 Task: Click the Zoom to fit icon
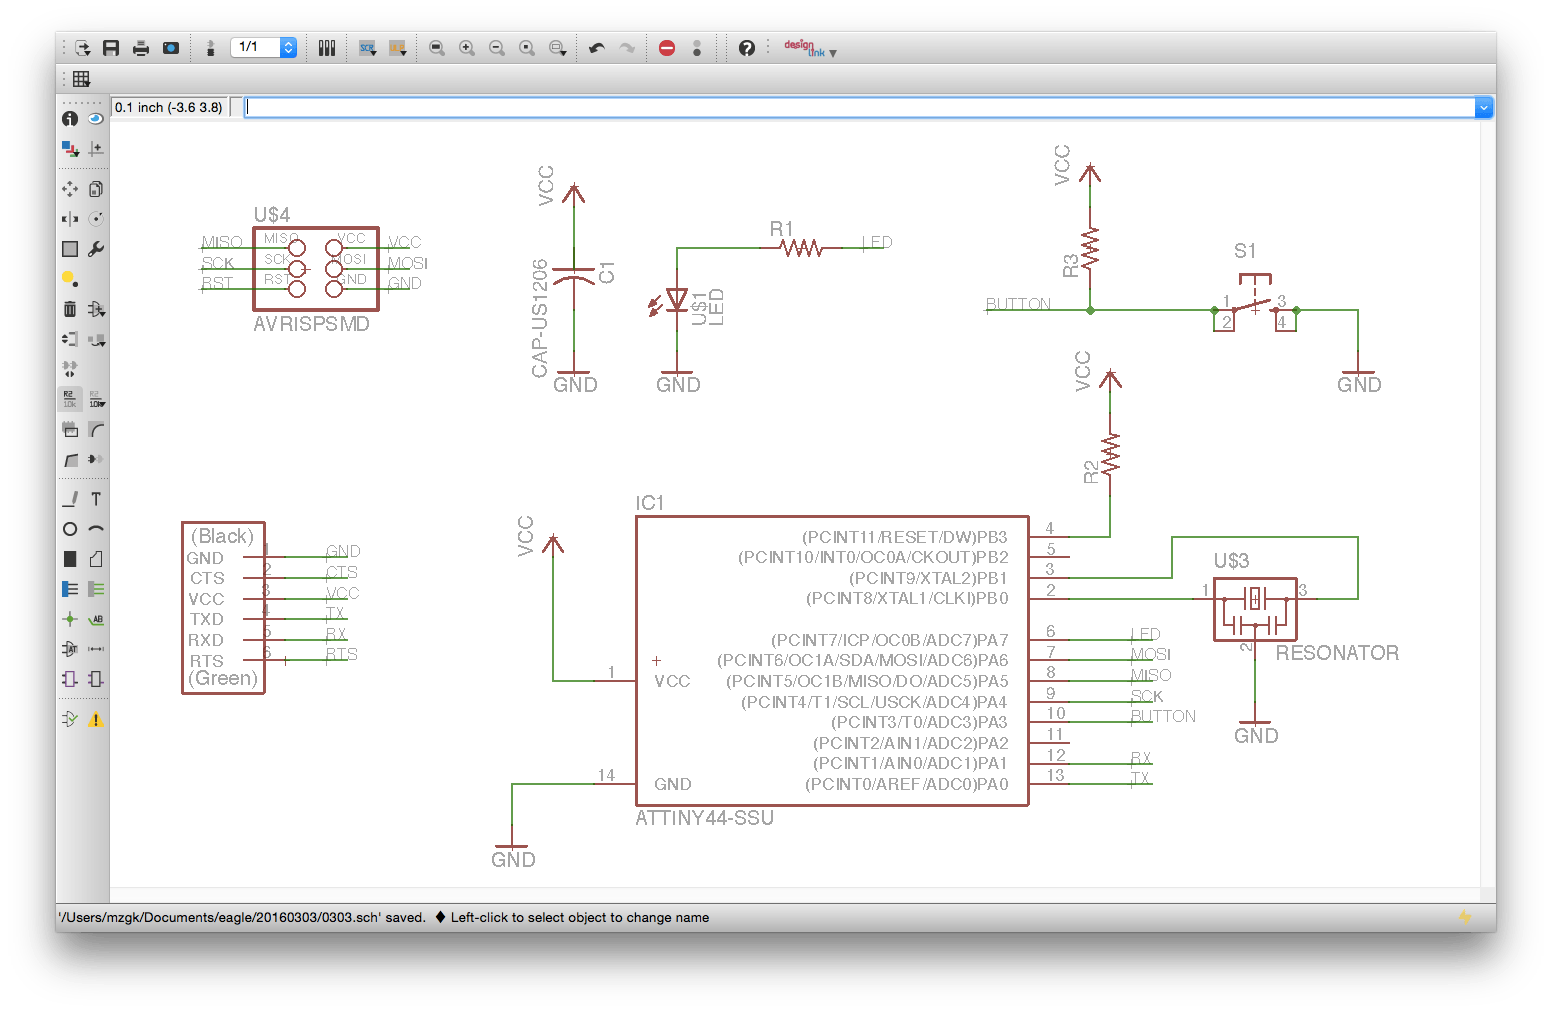coord(437,48)
